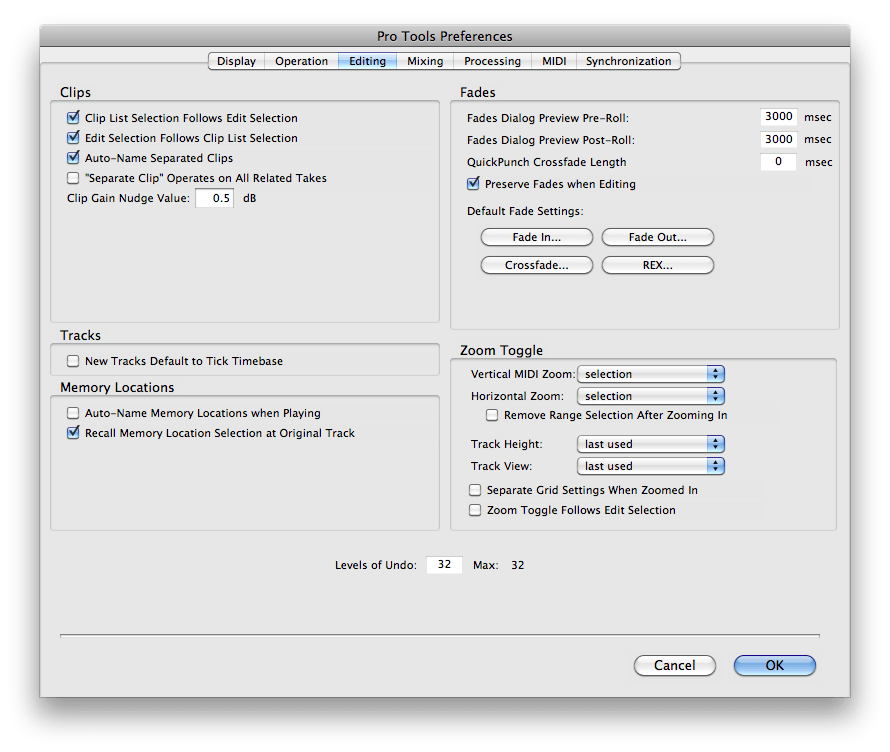Enable Zoom Toggle Follows Edit Selection

point(475,510)
